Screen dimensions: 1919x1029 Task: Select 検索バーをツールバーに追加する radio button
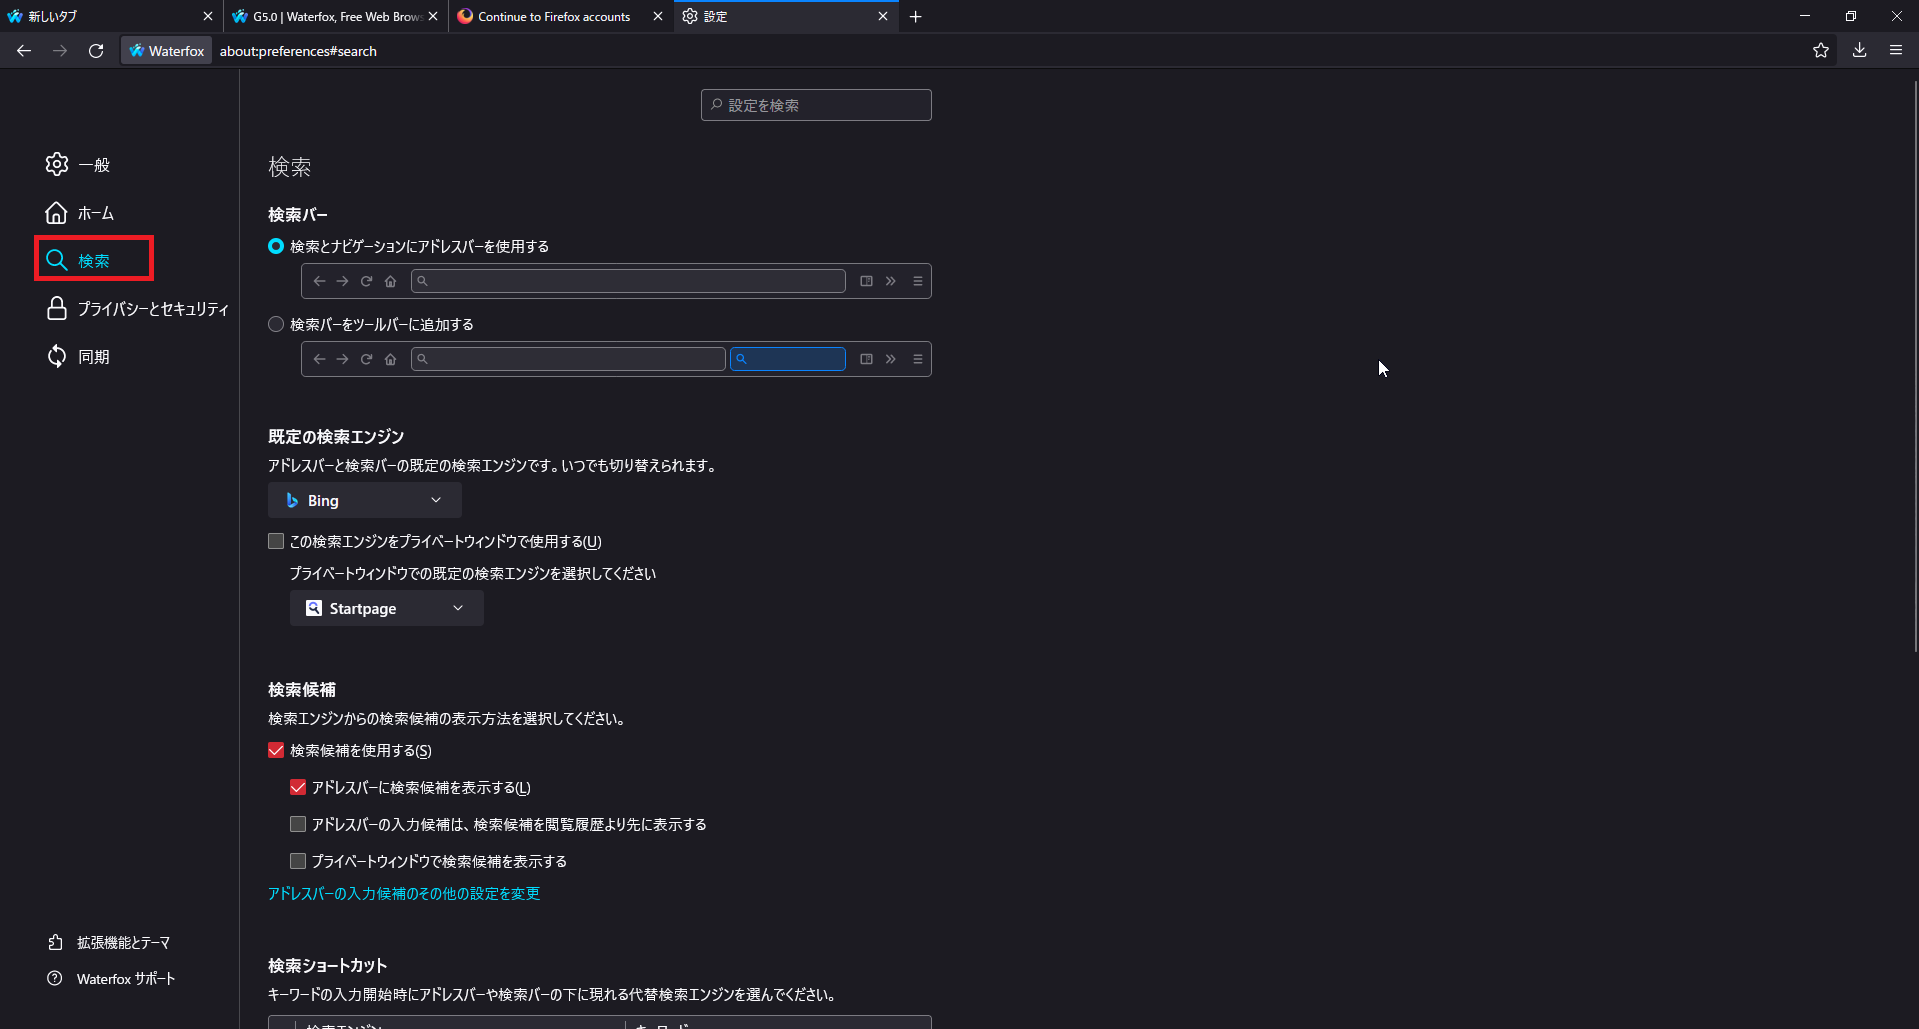(x=276, y=324)
